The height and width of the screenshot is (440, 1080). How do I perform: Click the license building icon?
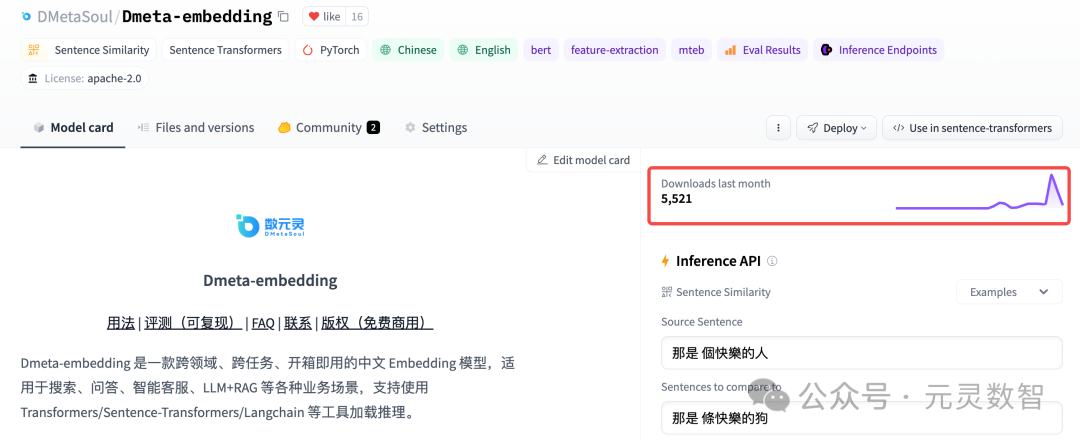33,78
